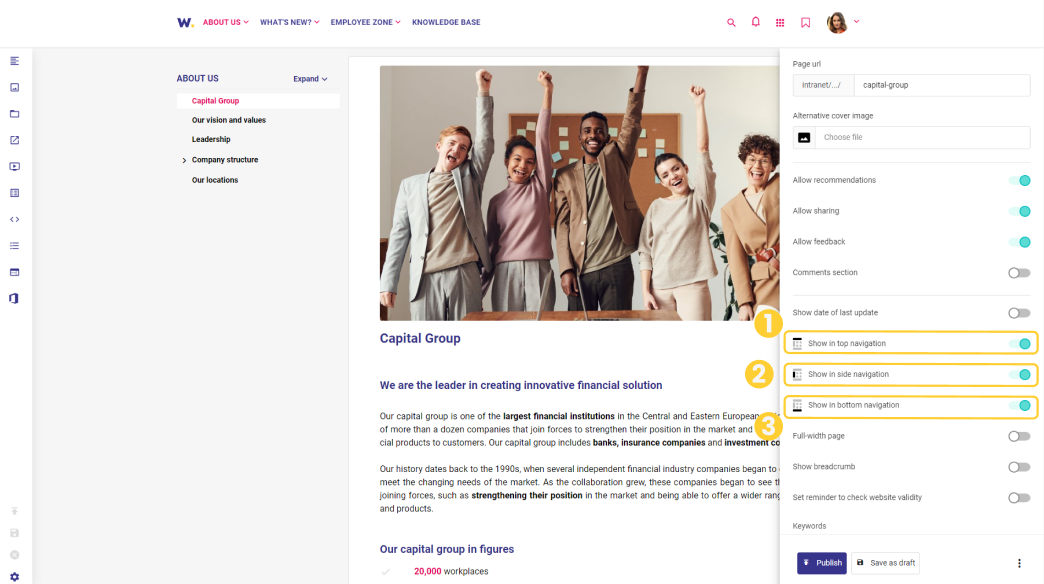The width and height of the screenshot is (1044, 584).
Task: Turn off Show in bottom navigation
Action: point(1019,405)
